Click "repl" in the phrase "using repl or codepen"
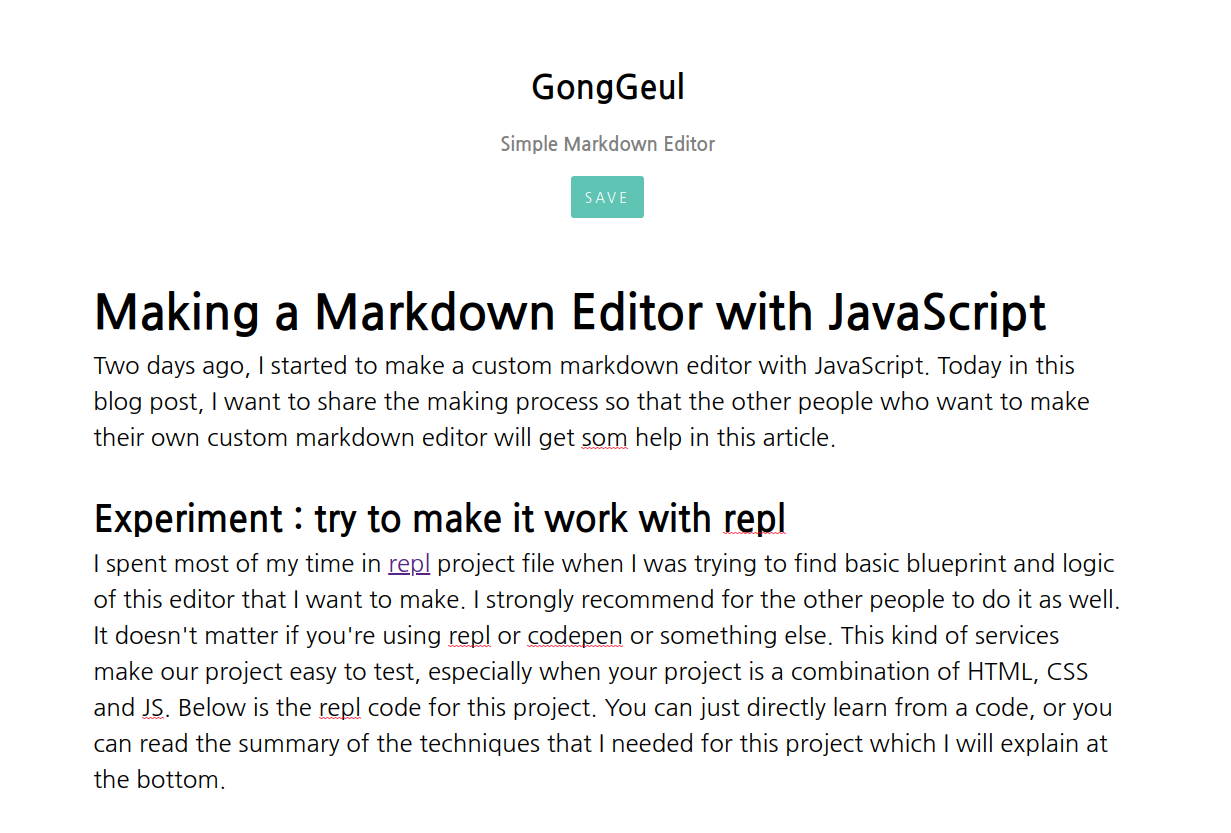The height and width of the screenshot is (833, 1231). [x=470, y=635]
